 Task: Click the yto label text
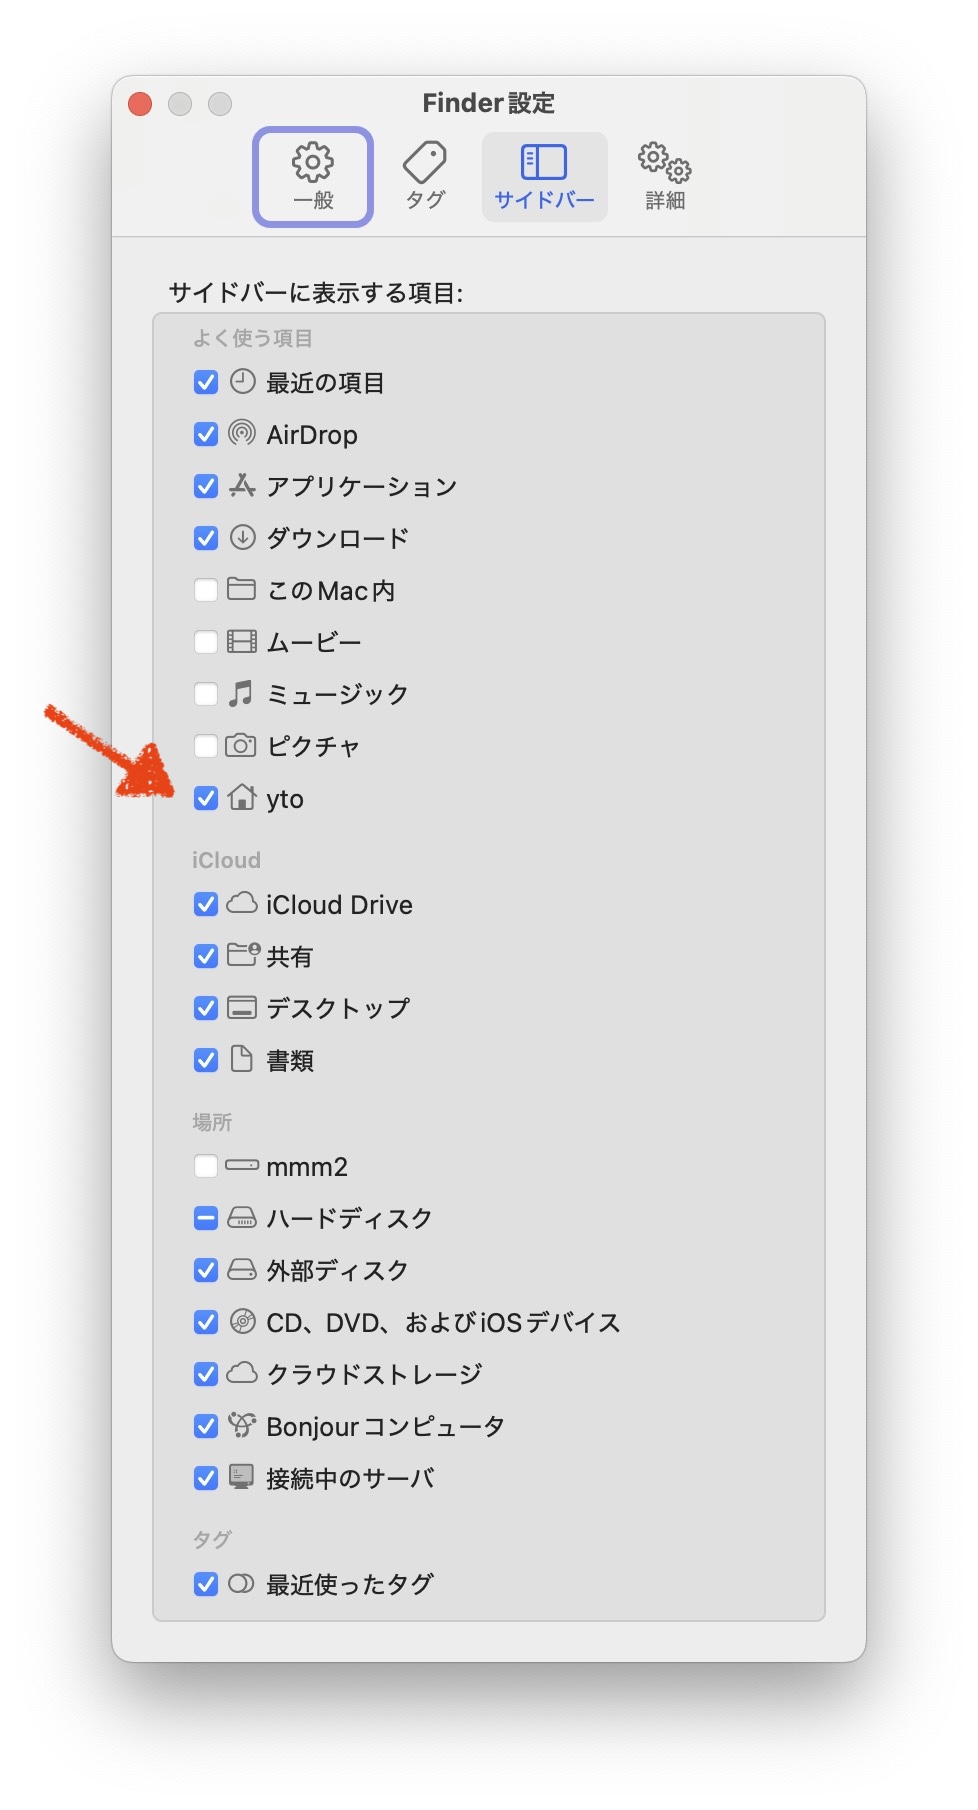coord(285,800)
